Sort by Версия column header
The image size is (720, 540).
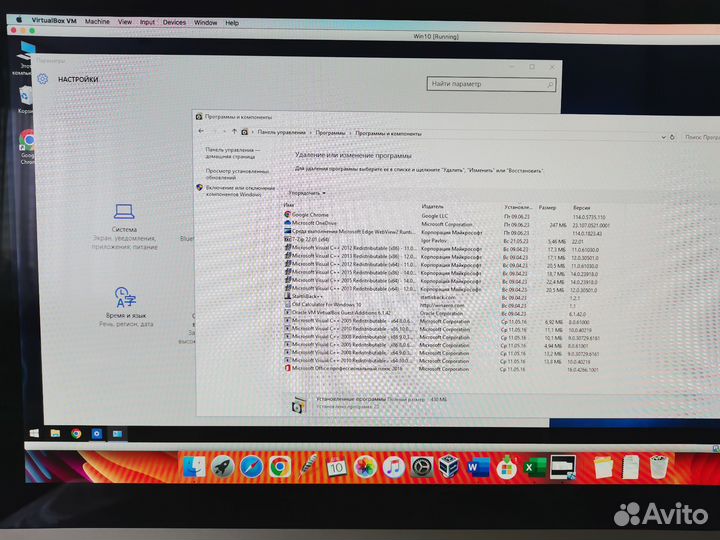581,208
